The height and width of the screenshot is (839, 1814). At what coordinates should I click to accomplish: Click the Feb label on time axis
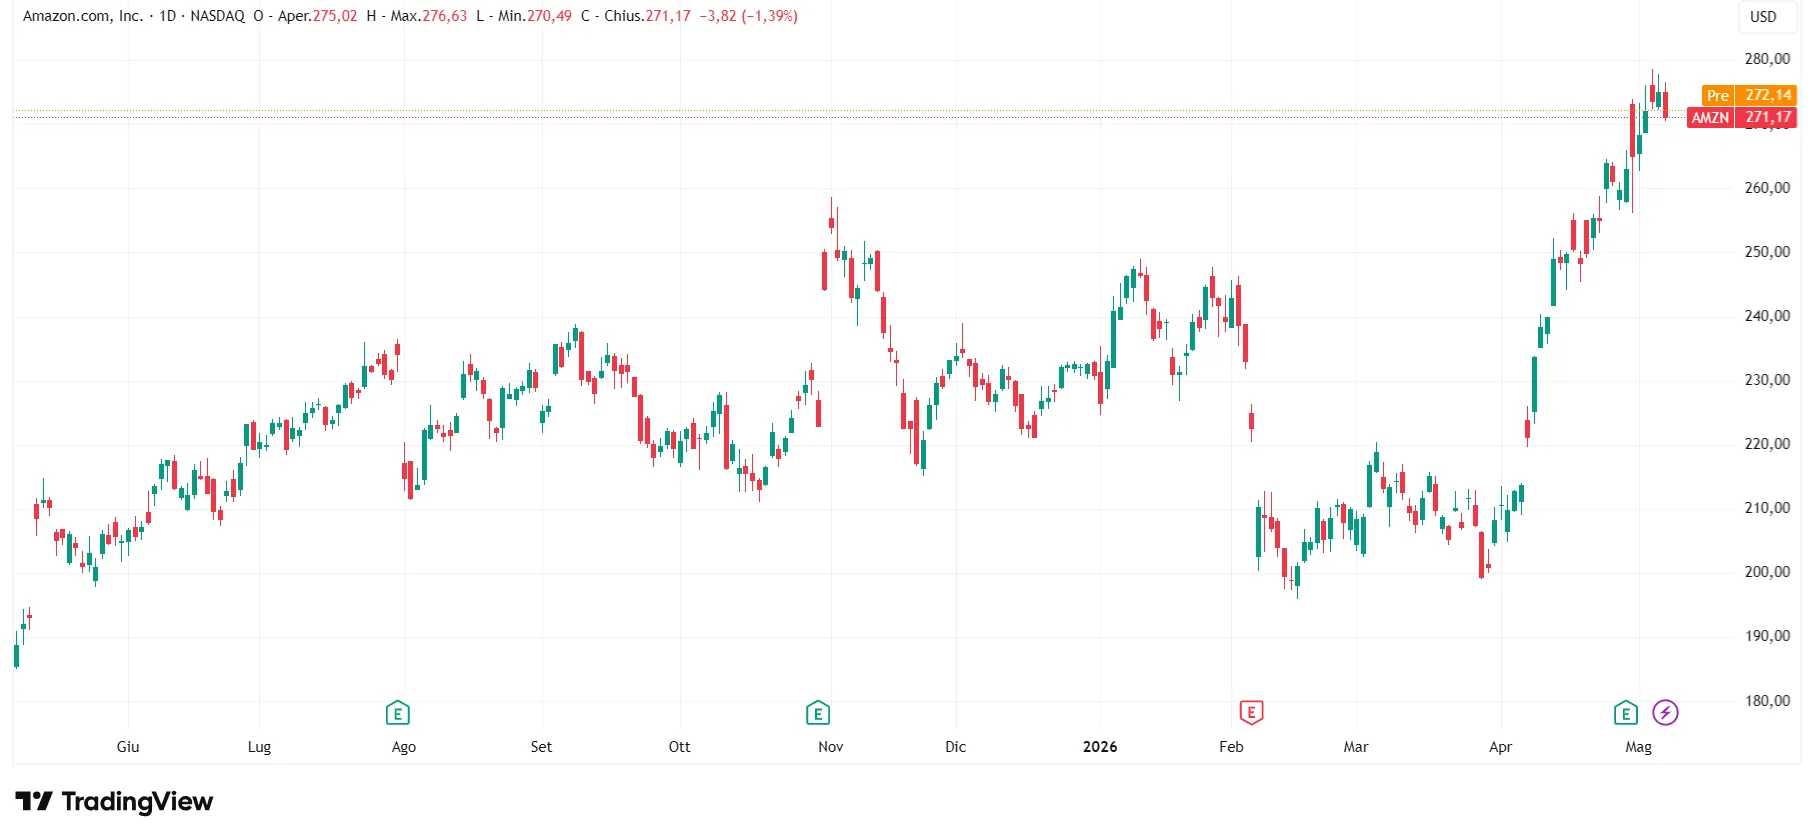point(1231,747)
